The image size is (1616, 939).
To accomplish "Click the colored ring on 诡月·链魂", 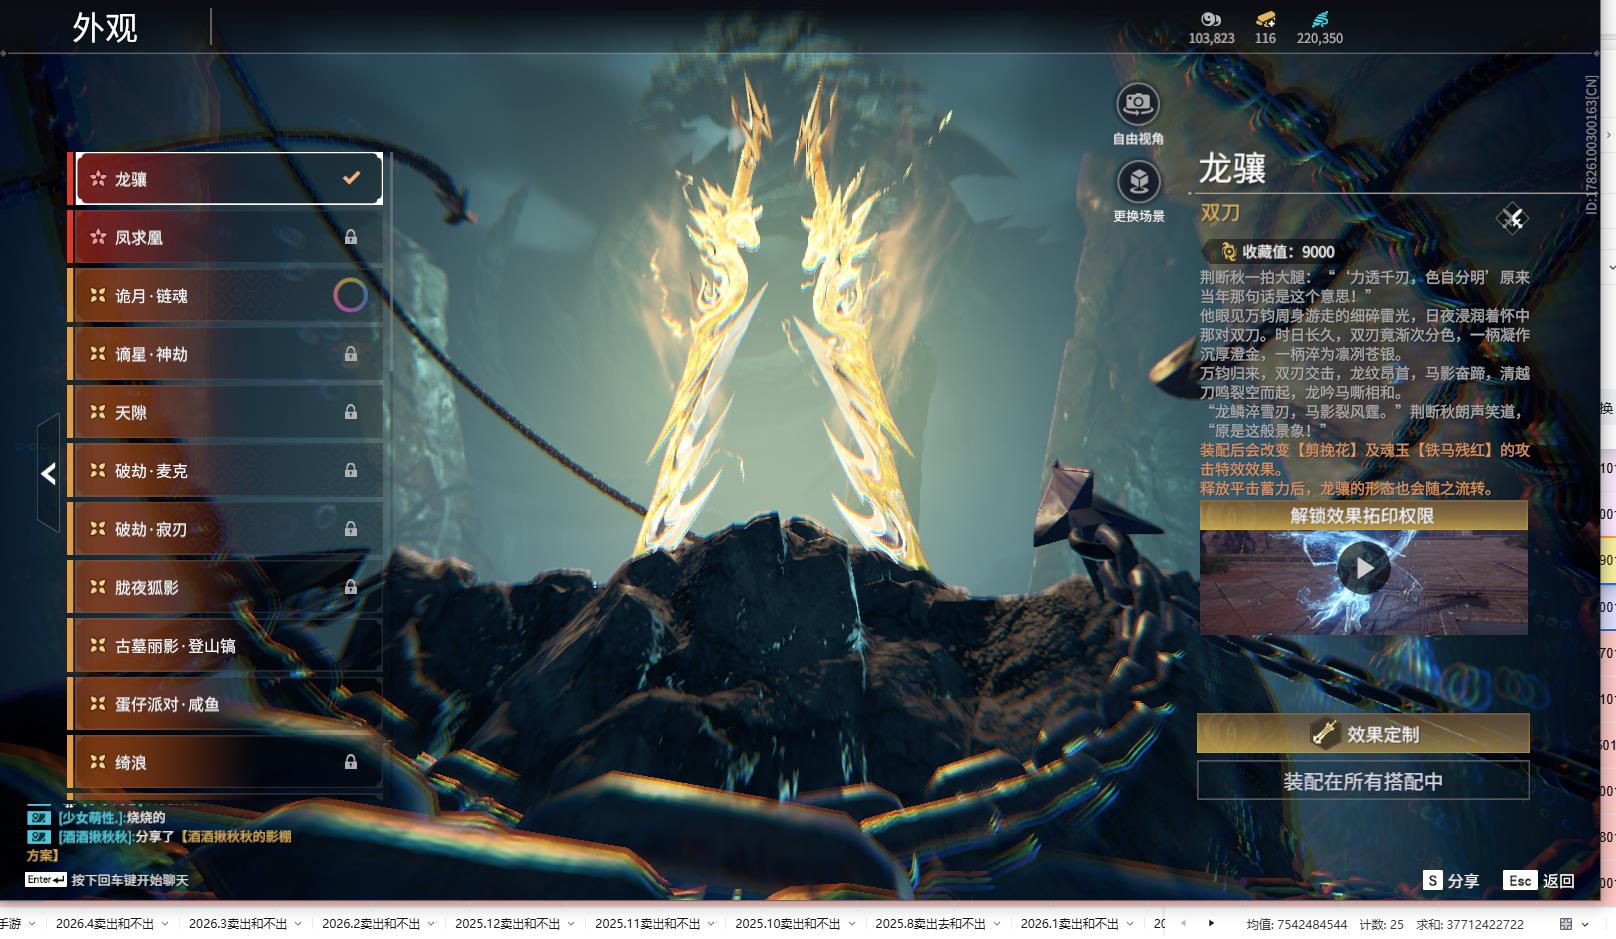I will pyautogui.click(x=350, y=295).
